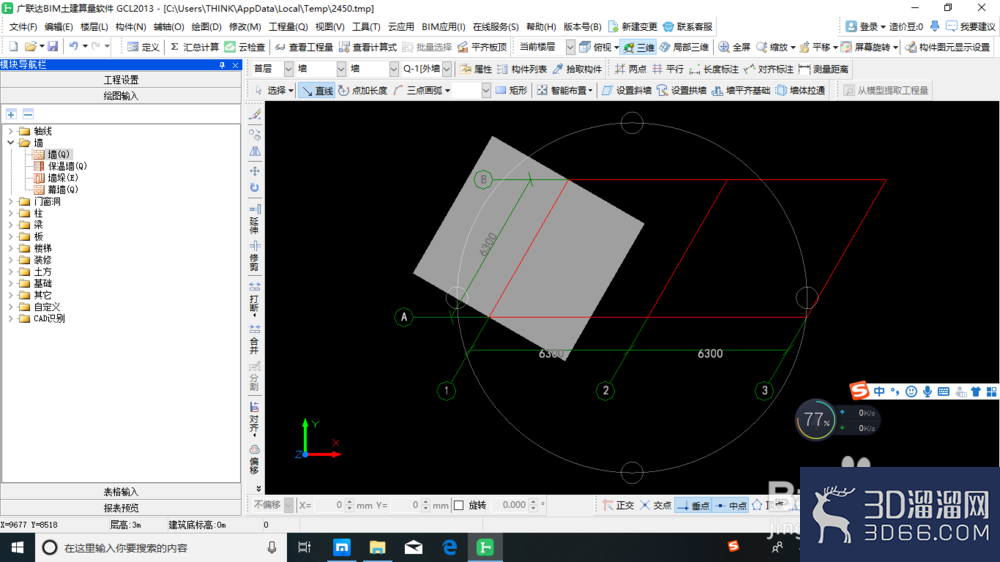
Task: Select the 平行 parallel axis tool
Action: click(x=667, y=69)
